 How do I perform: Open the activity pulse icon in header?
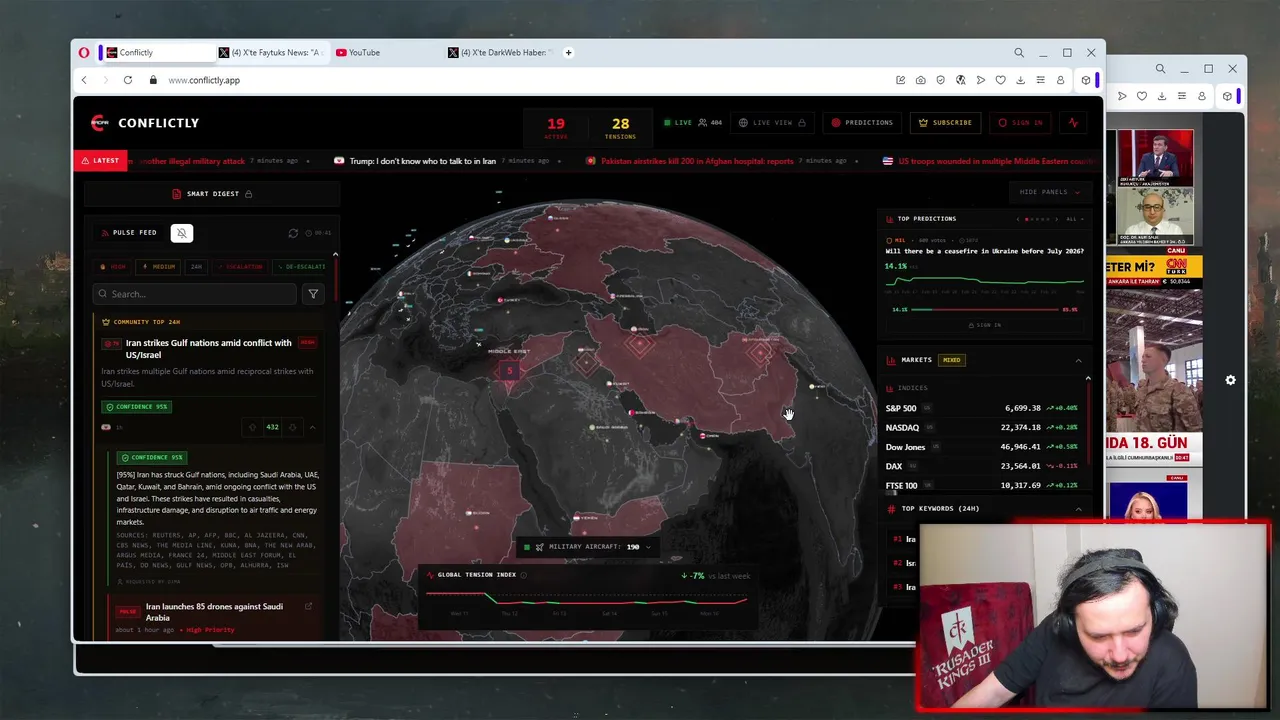(1073, 123)
